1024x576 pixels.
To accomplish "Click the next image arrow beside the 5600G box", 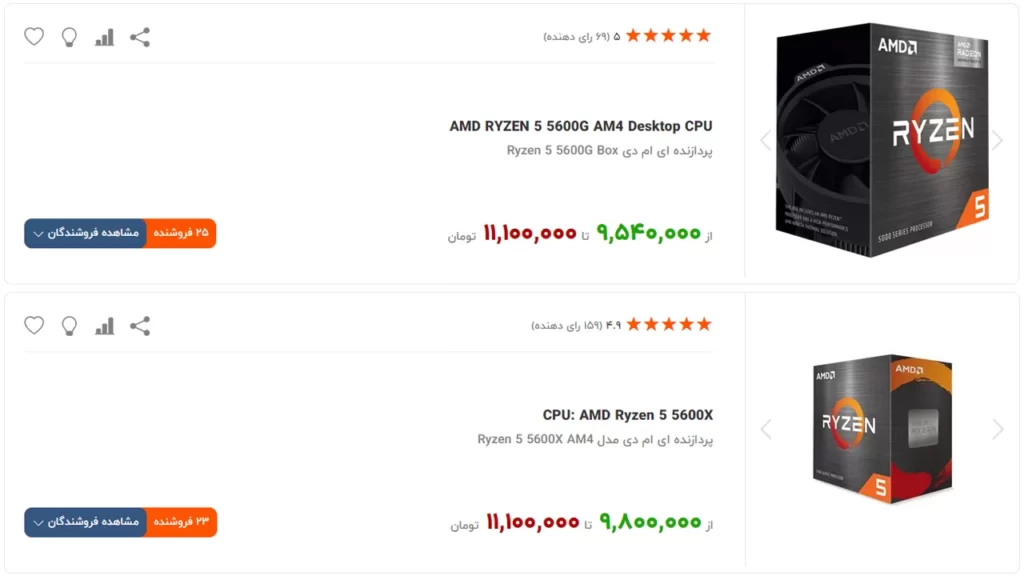I will pos(997,140).
